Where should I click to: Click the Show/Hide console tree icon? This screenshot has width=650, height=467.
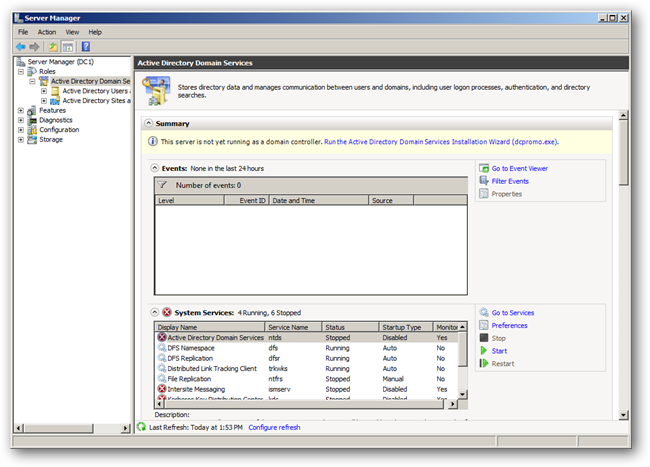pyautogui.click(x=68, y=46)
